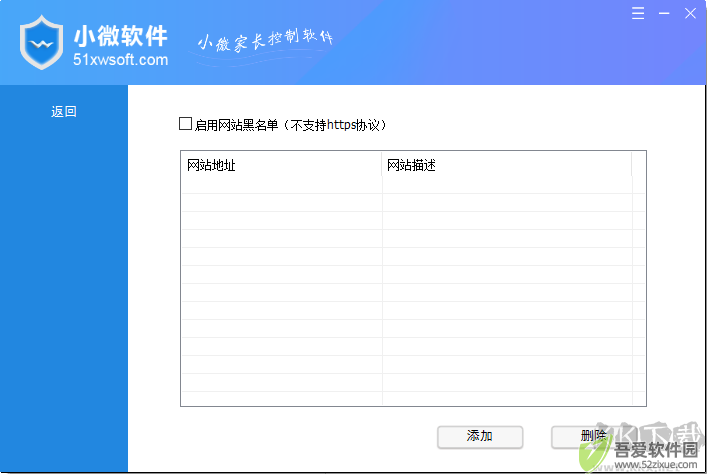
Task: Click the 网站描述 column header
Action: [507, 165]
